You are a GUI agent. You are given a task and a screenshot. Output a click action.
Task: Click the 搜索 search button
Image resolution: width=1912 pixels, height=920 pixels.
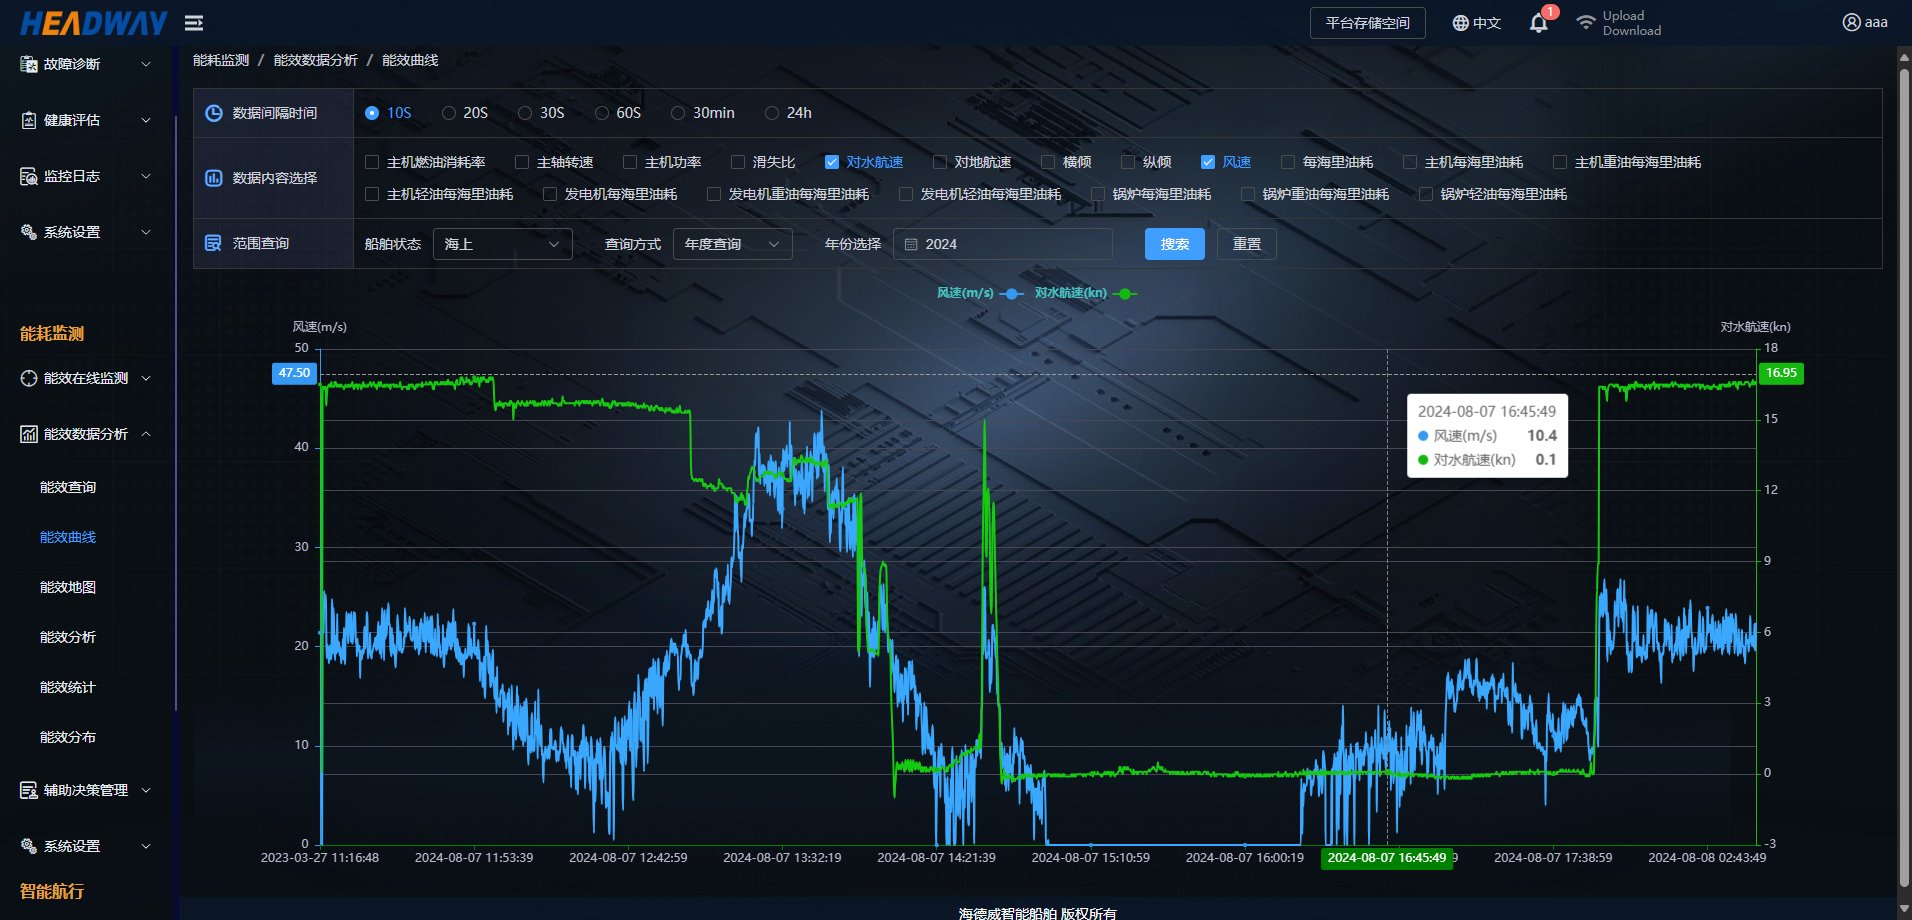tap(1174, 244)
